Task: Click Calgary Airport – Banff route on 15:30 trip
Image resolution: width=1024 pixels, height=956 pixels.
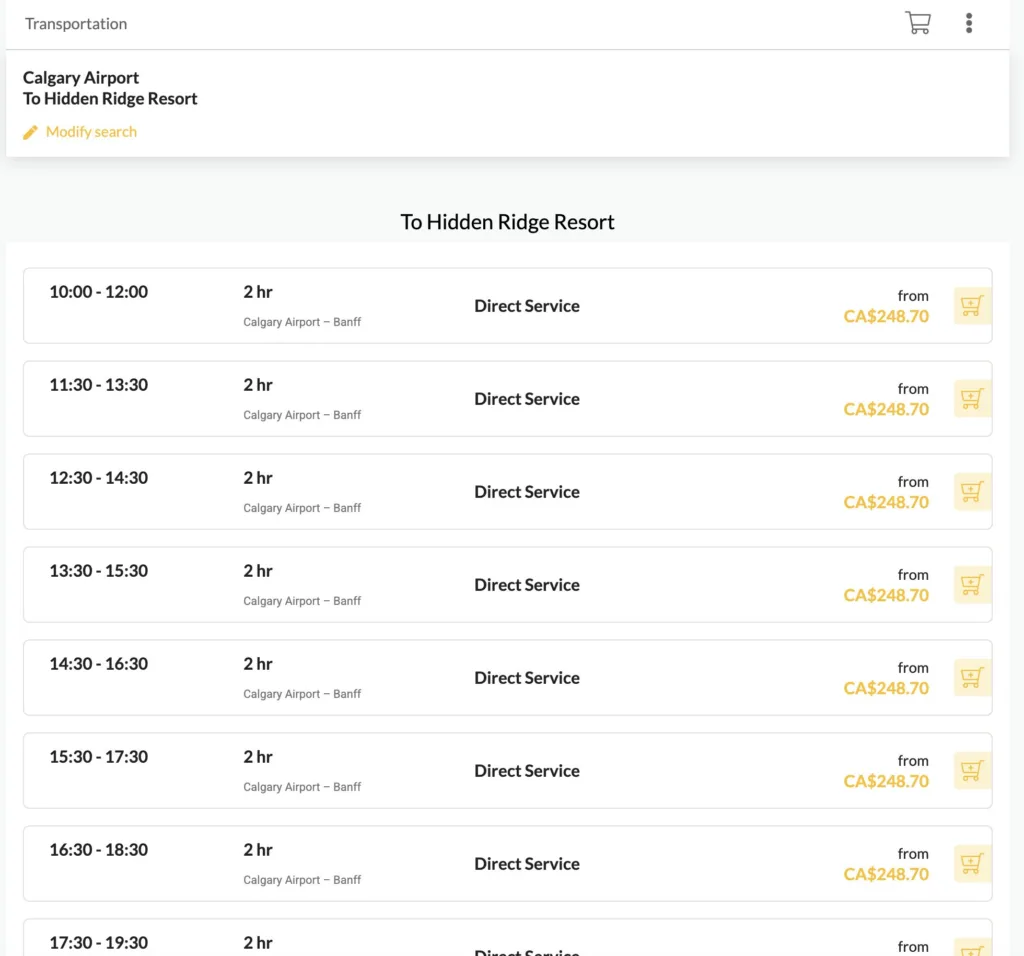Action: pos(302,787)
